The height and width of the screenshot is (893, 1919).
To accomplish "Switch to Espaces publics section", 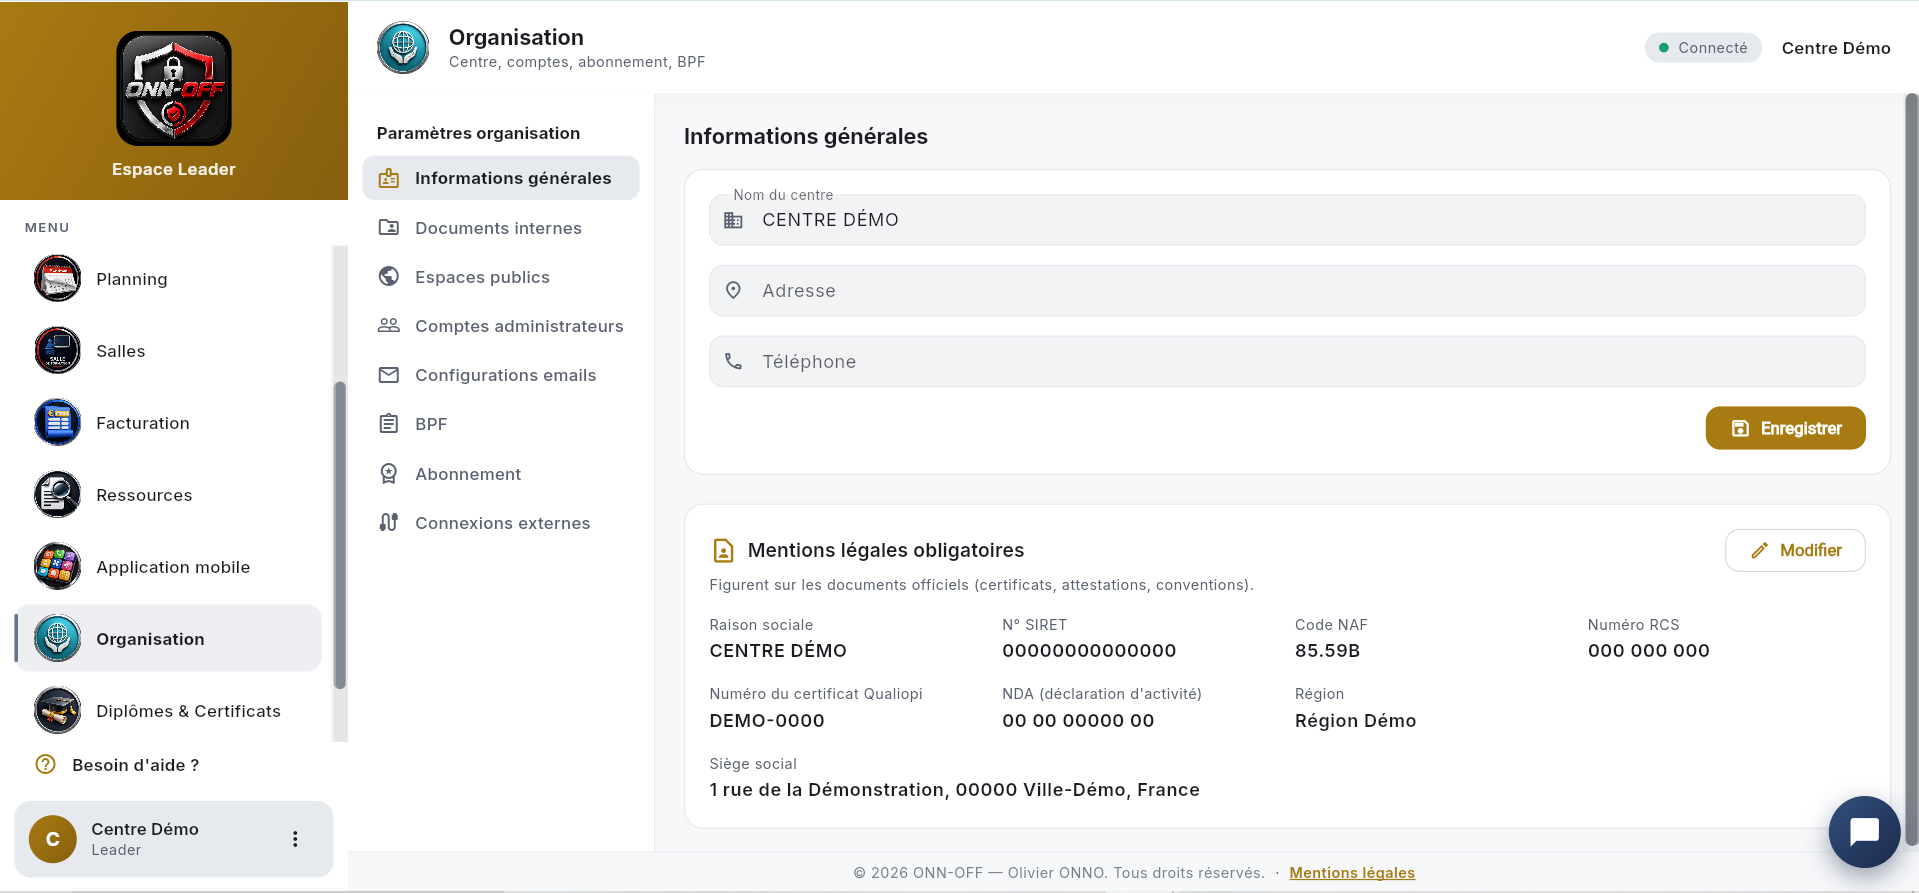I will click(x=501, y=277).
